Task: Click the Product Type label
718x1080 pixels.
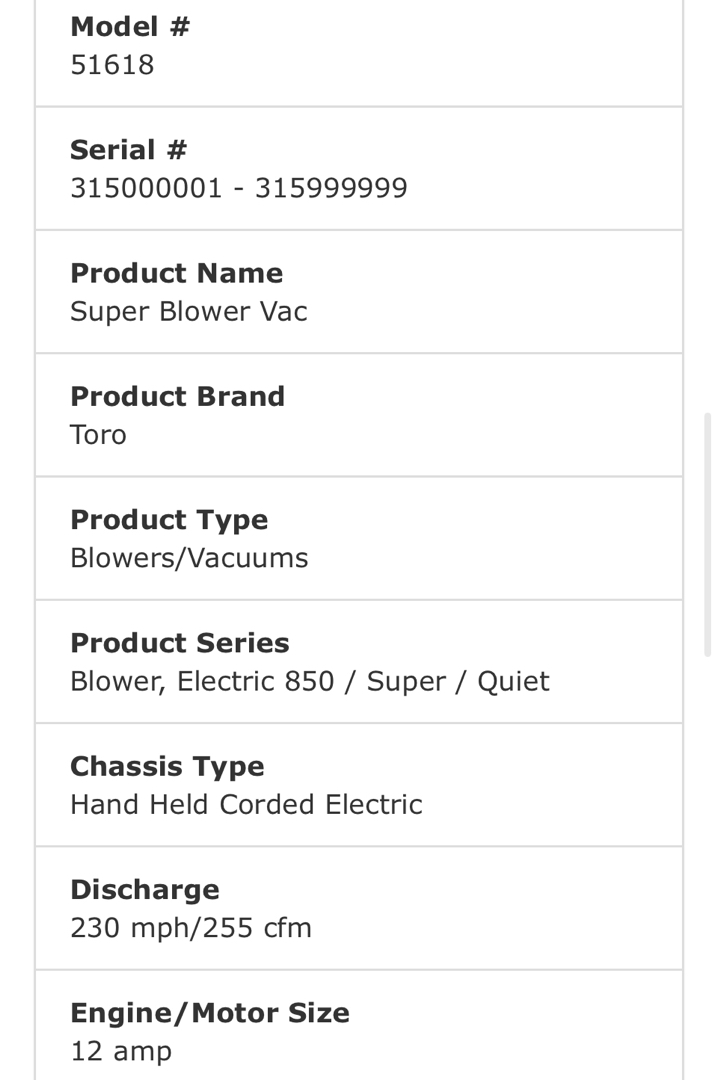Action: [169, 520]
